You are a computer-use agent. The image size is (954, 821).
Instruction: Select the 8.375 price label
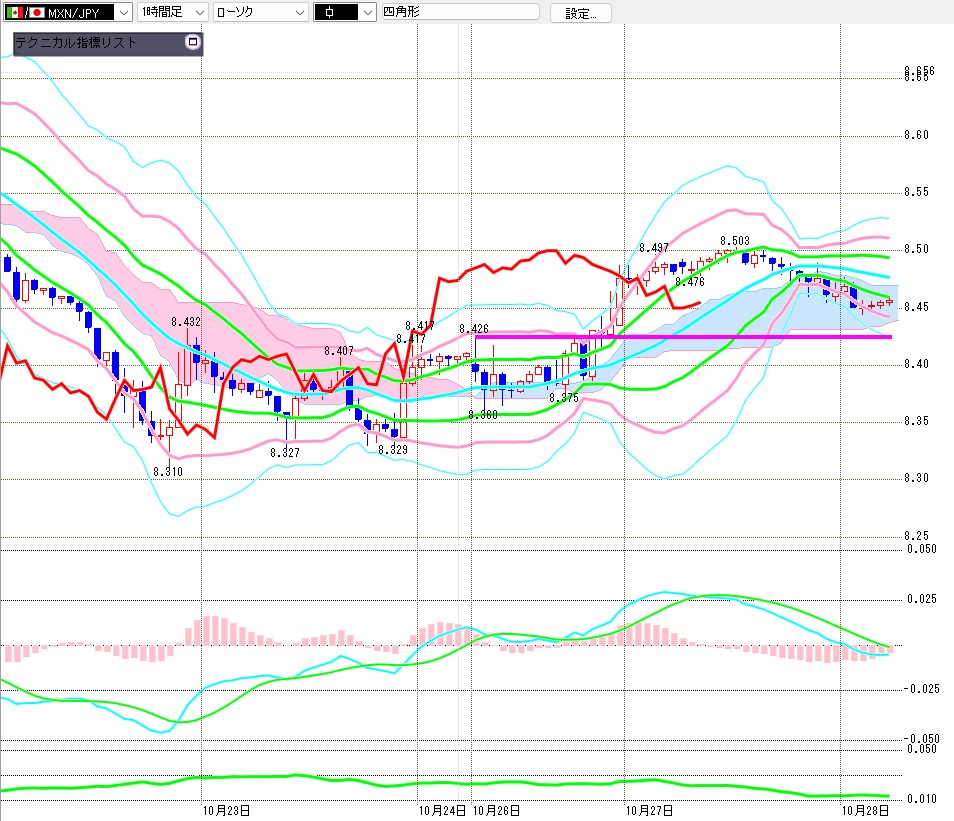pos(564,398)
